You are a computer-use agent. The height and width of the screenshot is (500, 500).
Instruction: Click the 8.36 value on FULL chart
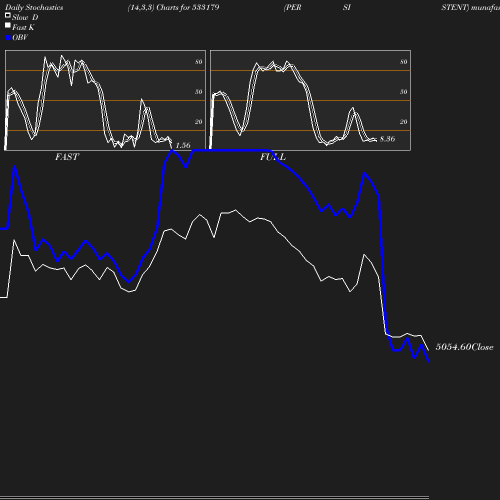tap(387, 139)
